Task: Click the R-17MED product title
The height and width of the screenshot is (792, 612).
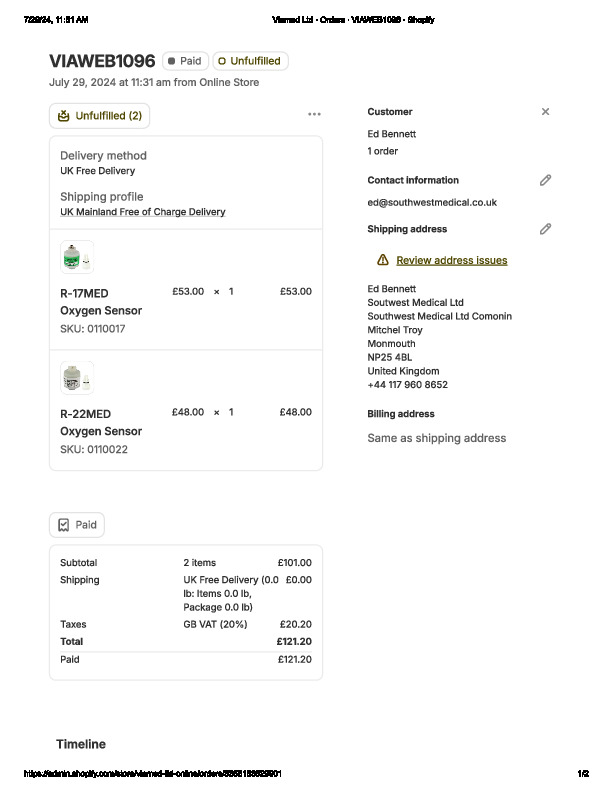Action: coord(84,293)
